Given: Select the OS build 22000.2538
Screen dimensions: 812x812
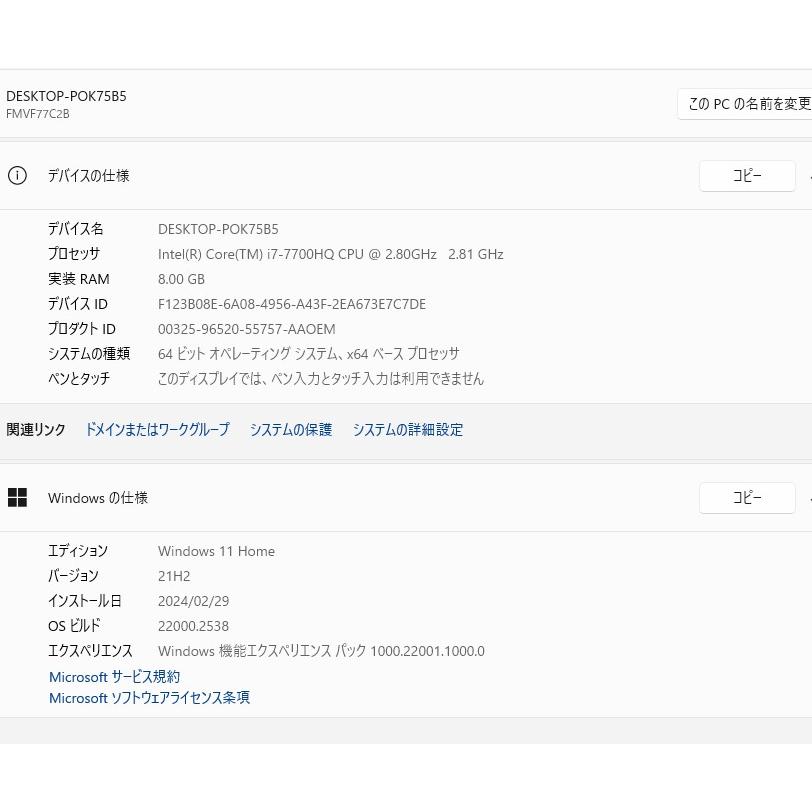Looking at the screenshot, I should 193,626.
